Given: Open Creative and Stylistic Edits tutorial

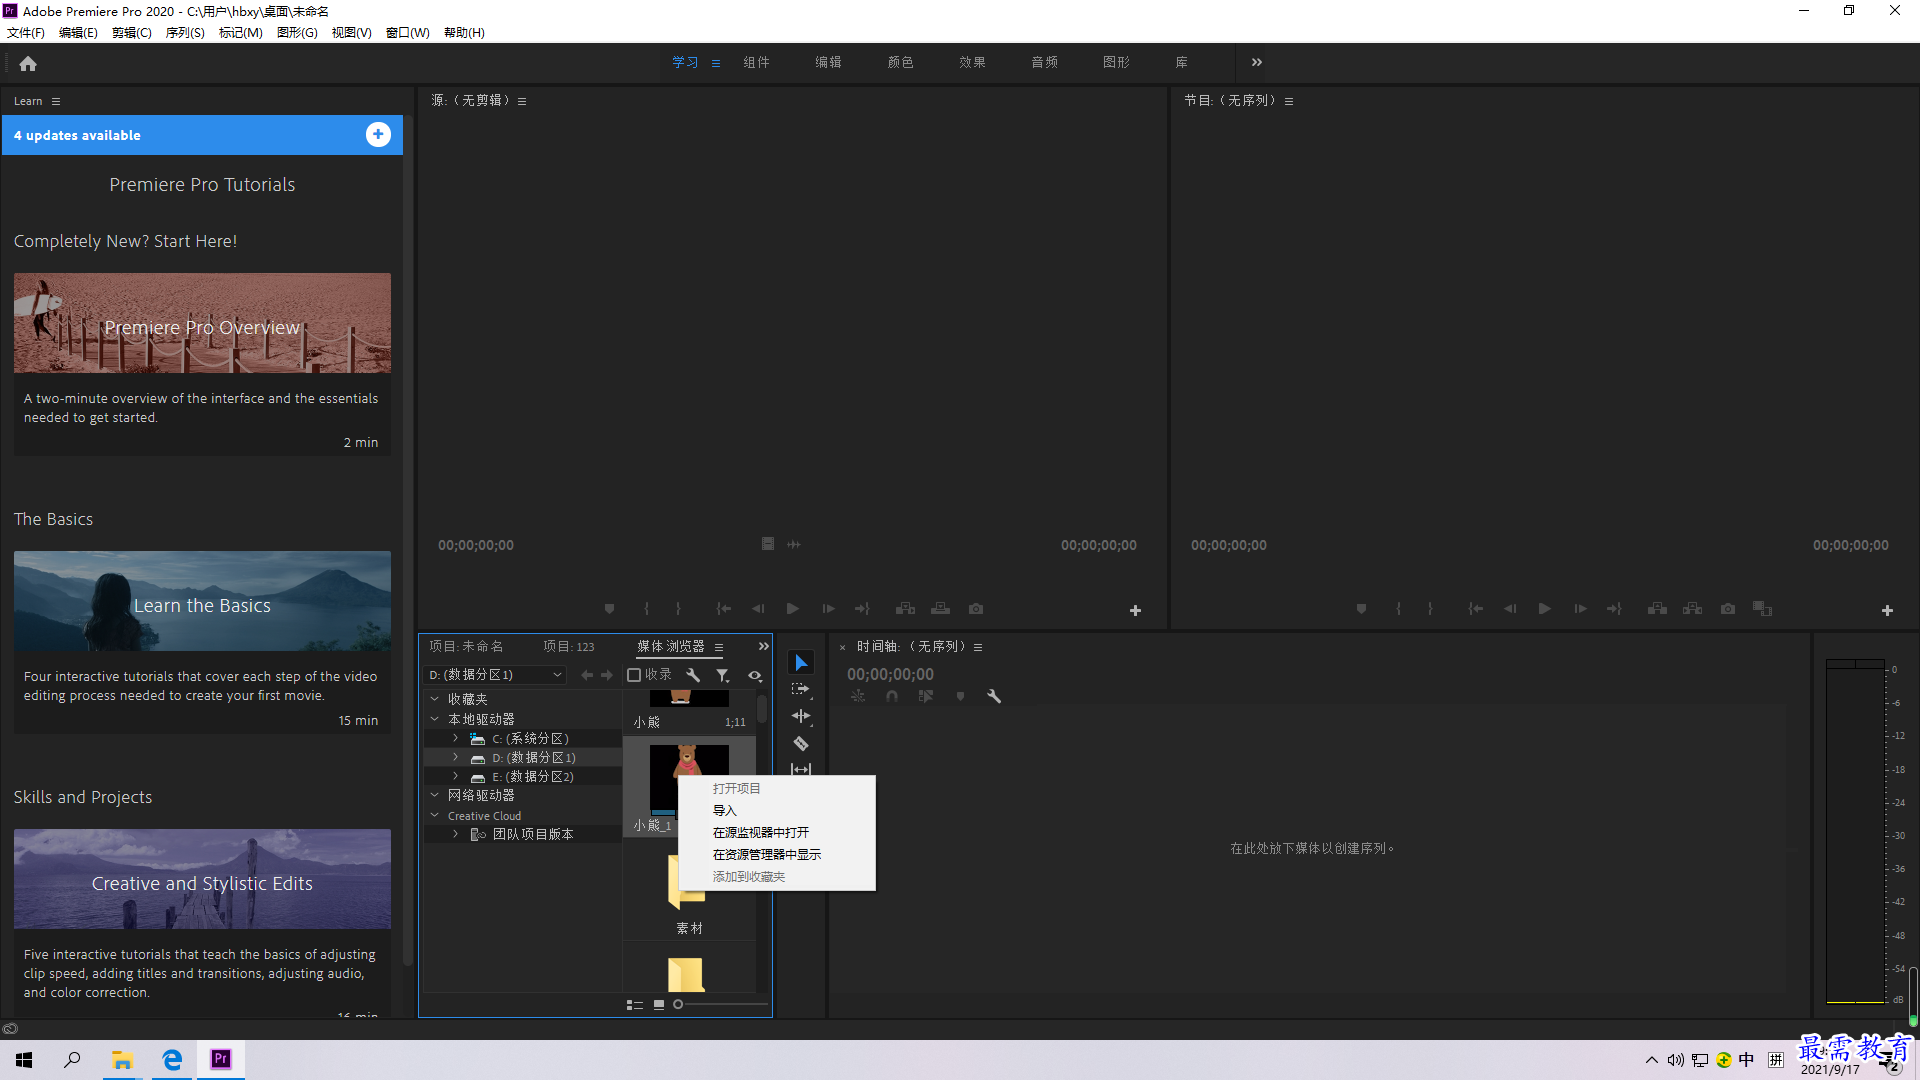Looking at the screenshot, I should [x=202, y=879].
